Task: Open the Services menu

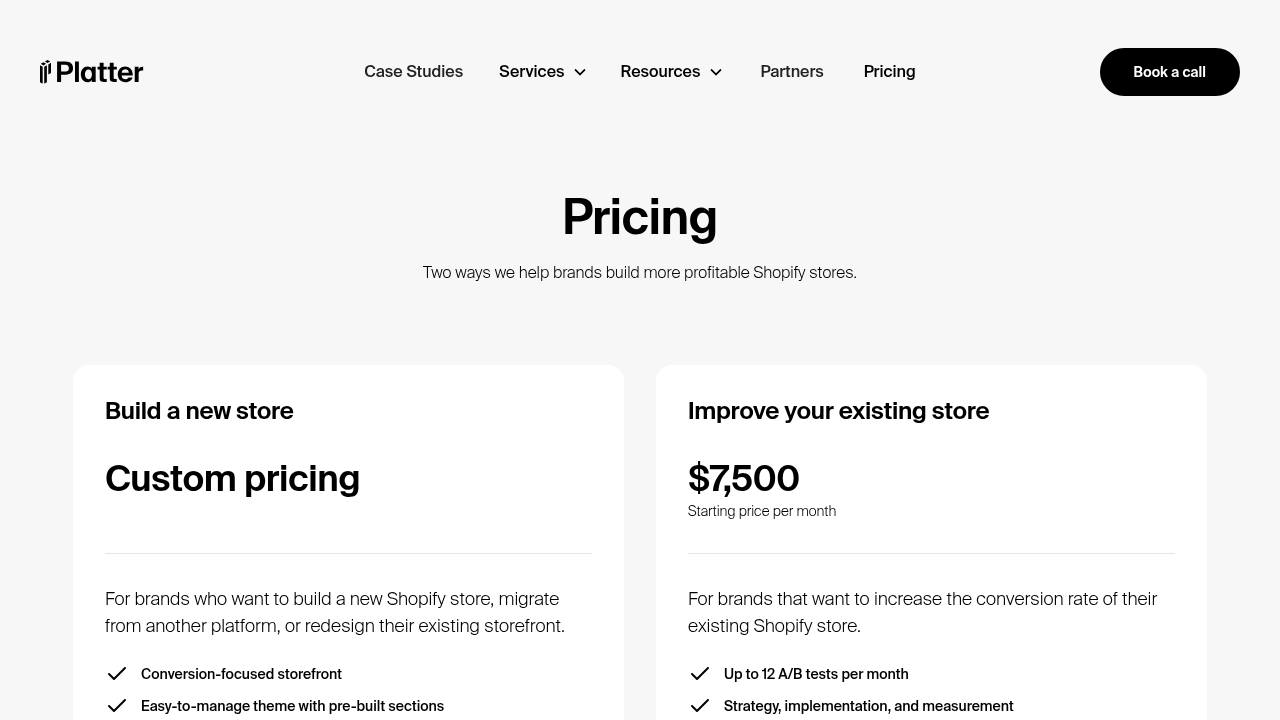Action: [x=542, y=72]
